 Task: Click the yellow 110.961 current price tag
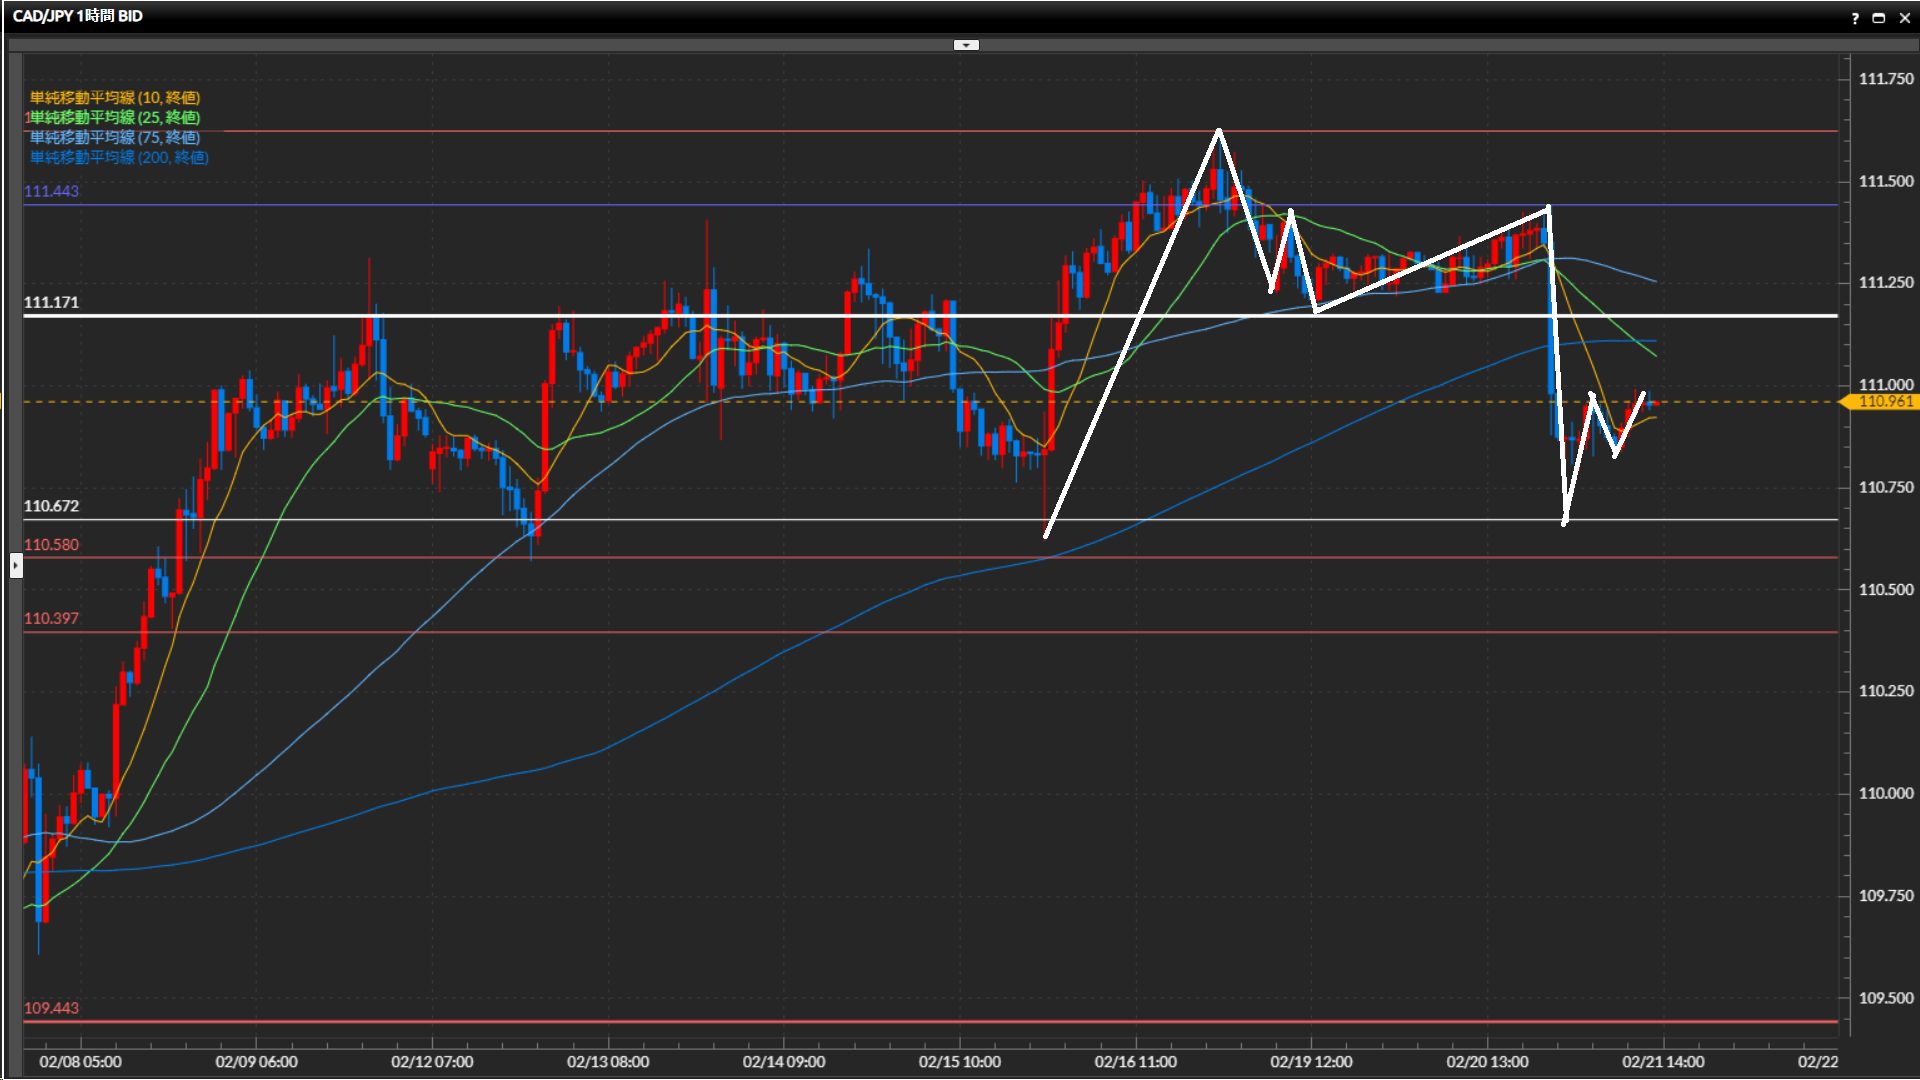click(1884, 402)
